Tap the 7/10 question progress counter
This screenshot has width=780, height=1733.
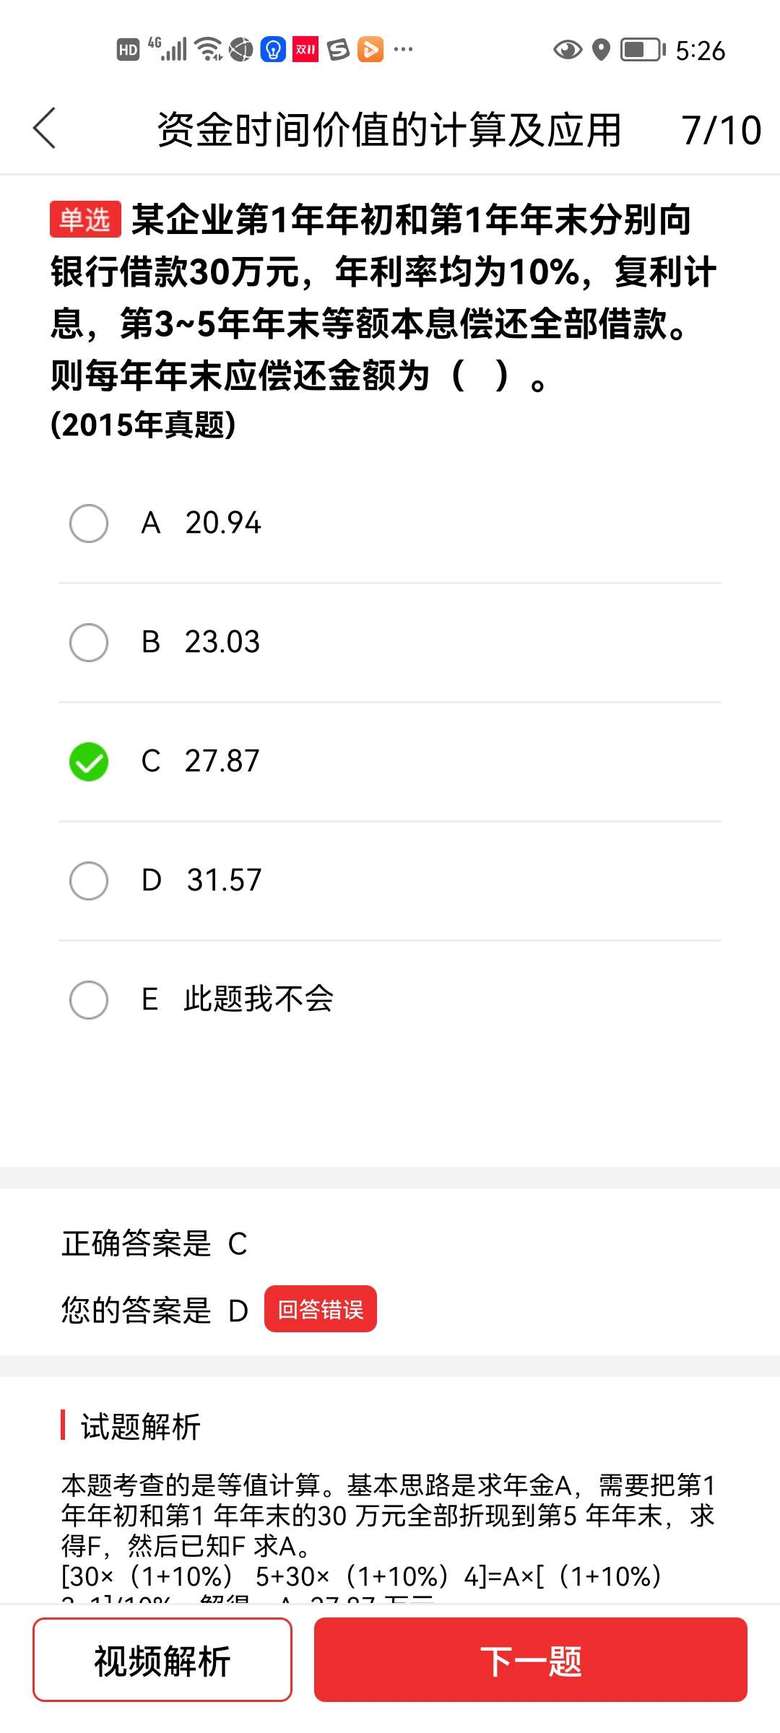point(721,130)
